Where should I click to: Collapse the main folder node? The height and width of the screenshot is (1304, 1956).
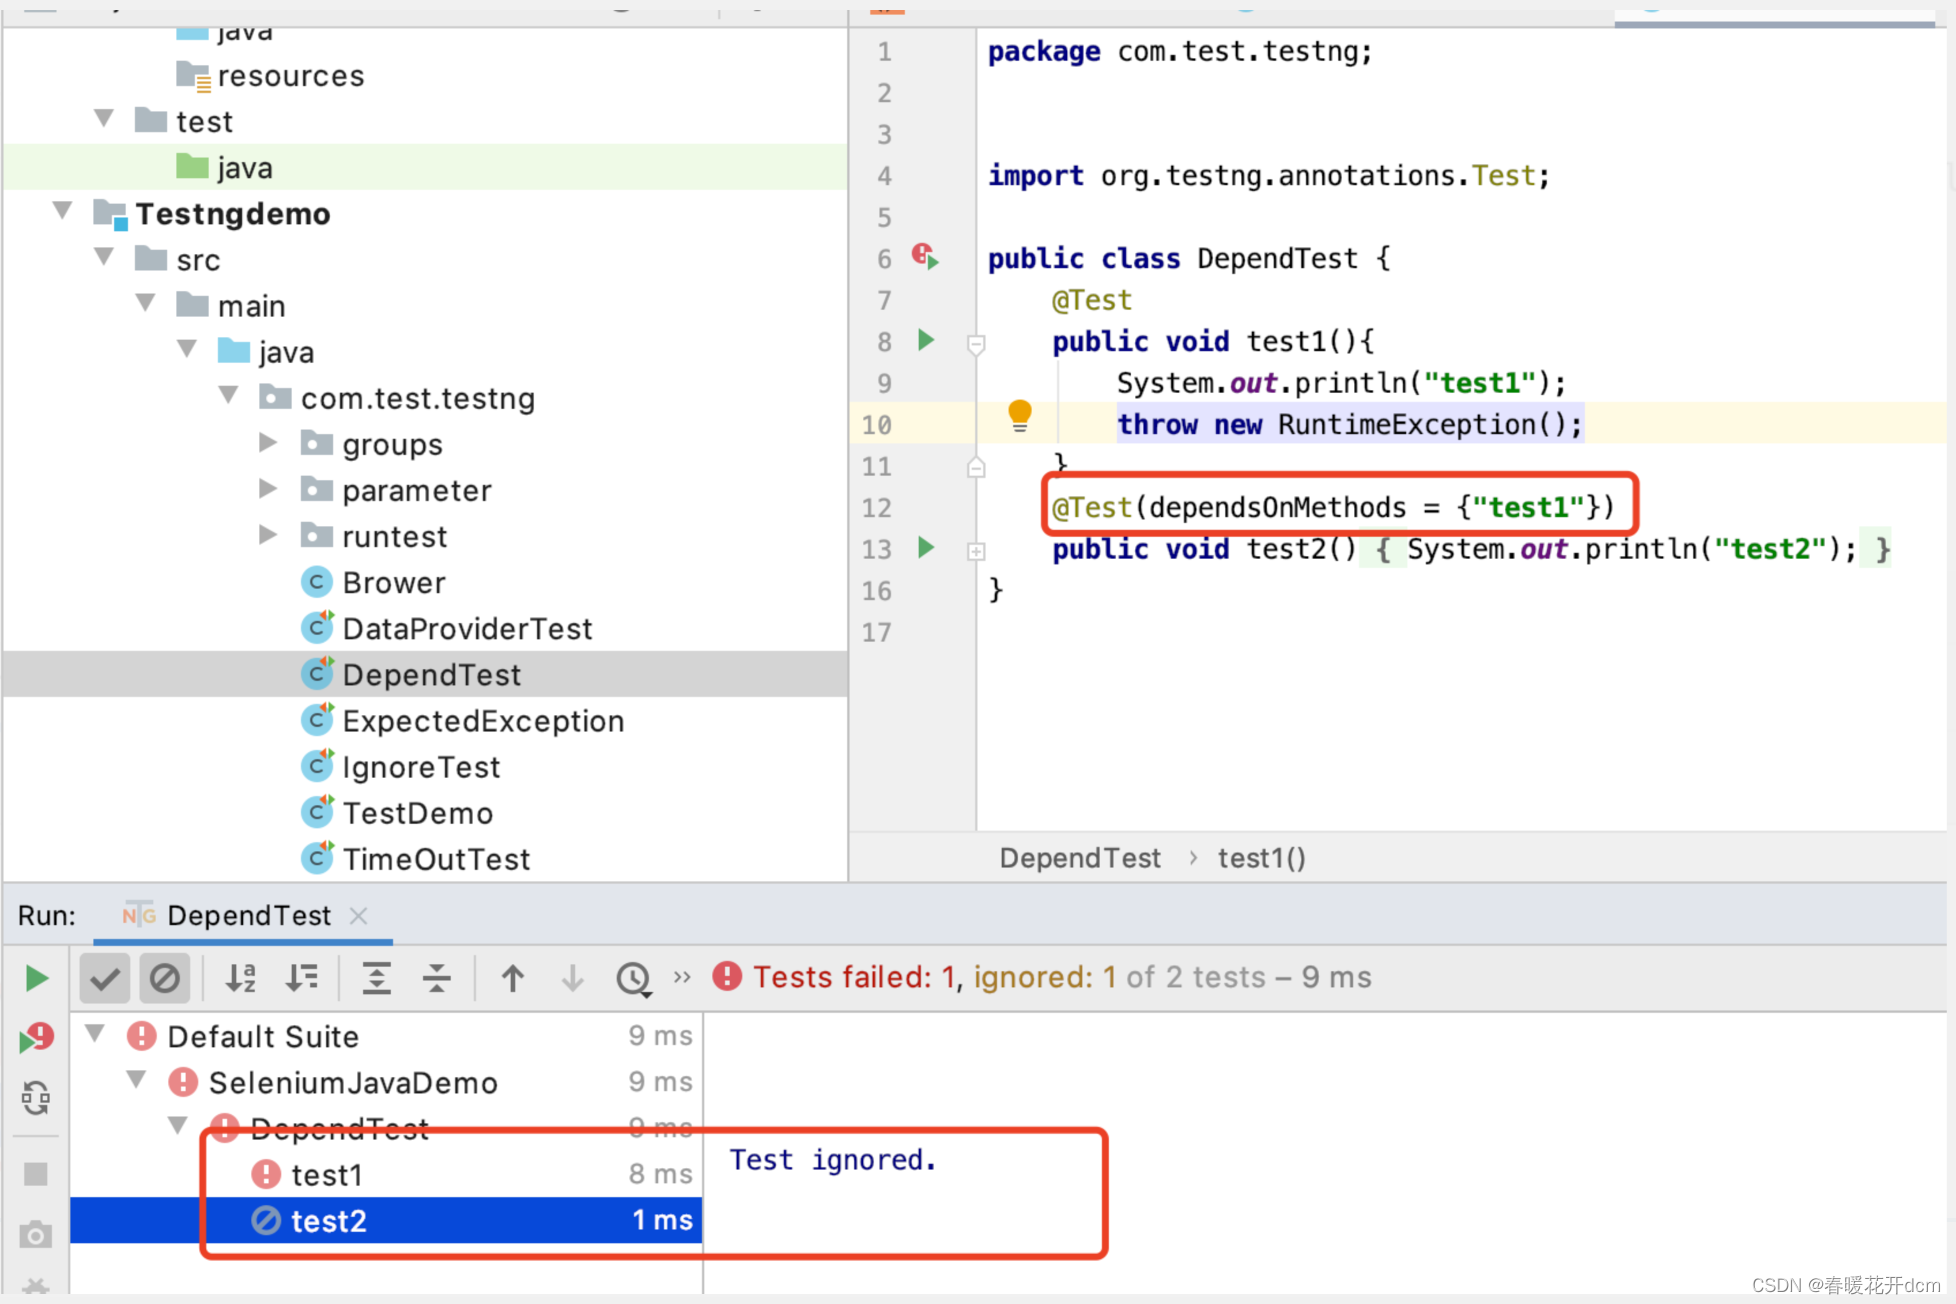click(145, 303)
